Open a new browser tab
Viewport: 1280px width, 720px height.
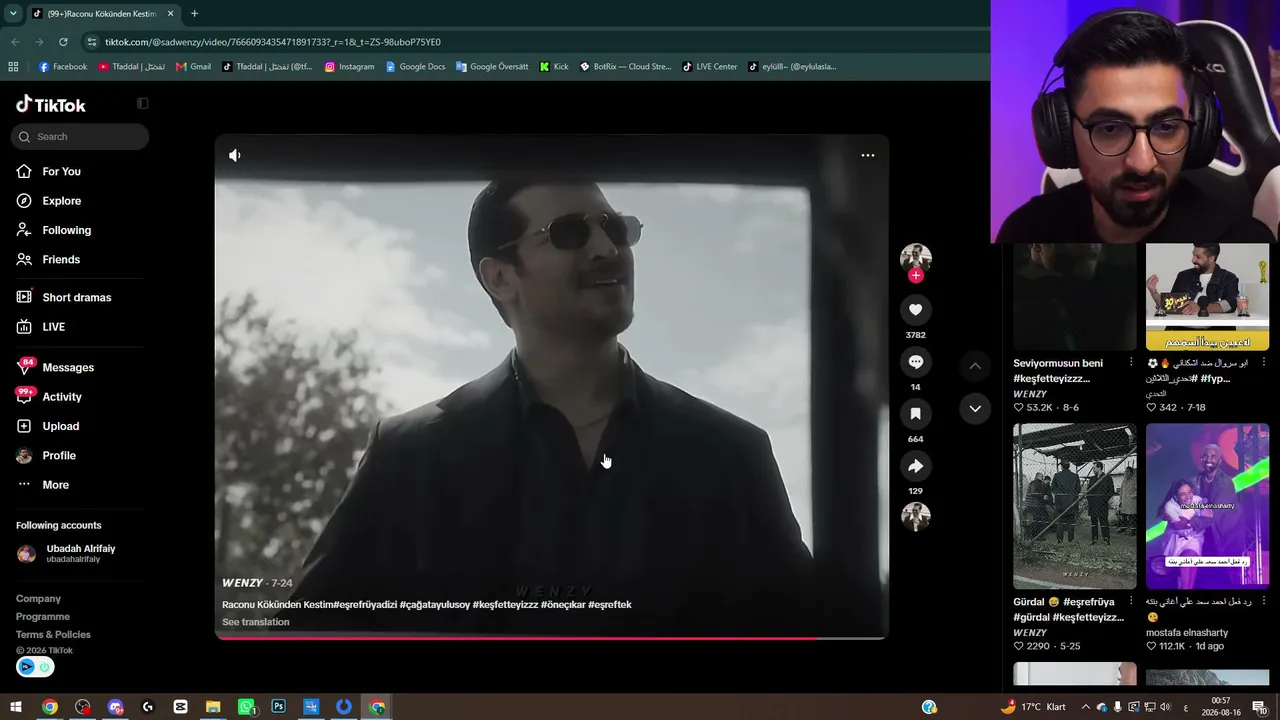pos(194,14)
